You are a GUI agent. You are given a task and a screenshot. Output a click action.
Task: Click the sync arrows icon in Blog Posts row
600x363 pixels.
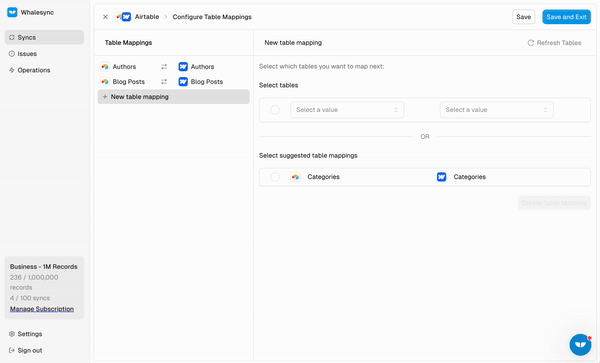[x=164, y=82]
